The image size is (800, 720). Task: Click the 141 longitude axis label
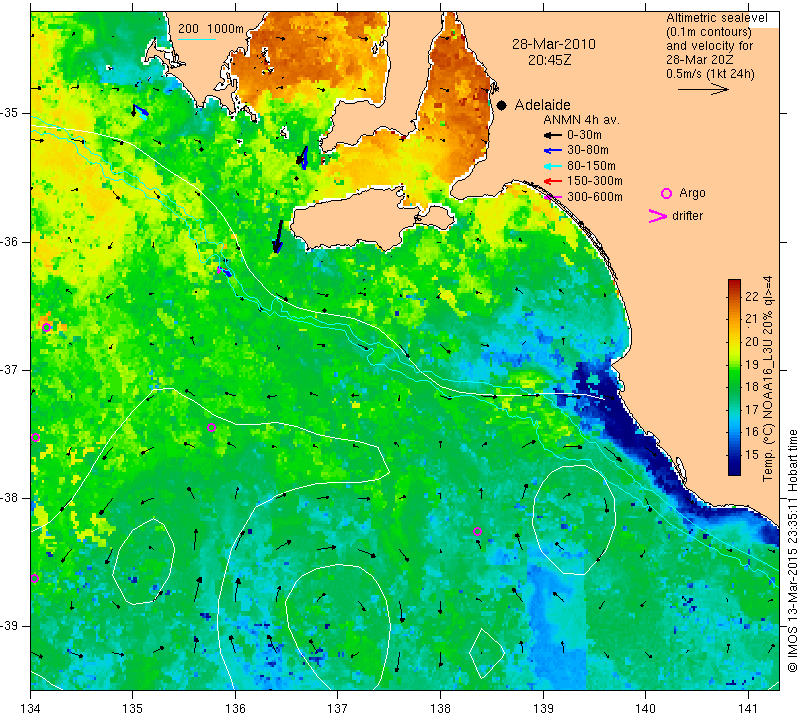pyautogui.click(x=748, y=708)
